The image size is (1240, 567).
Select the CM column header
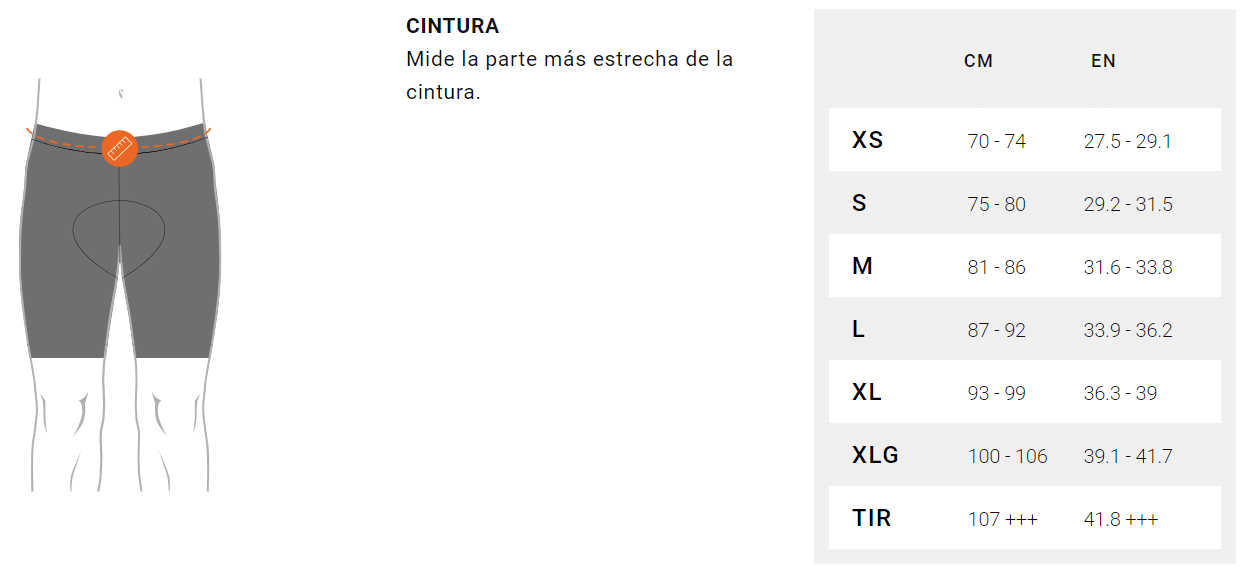(978, 61)
